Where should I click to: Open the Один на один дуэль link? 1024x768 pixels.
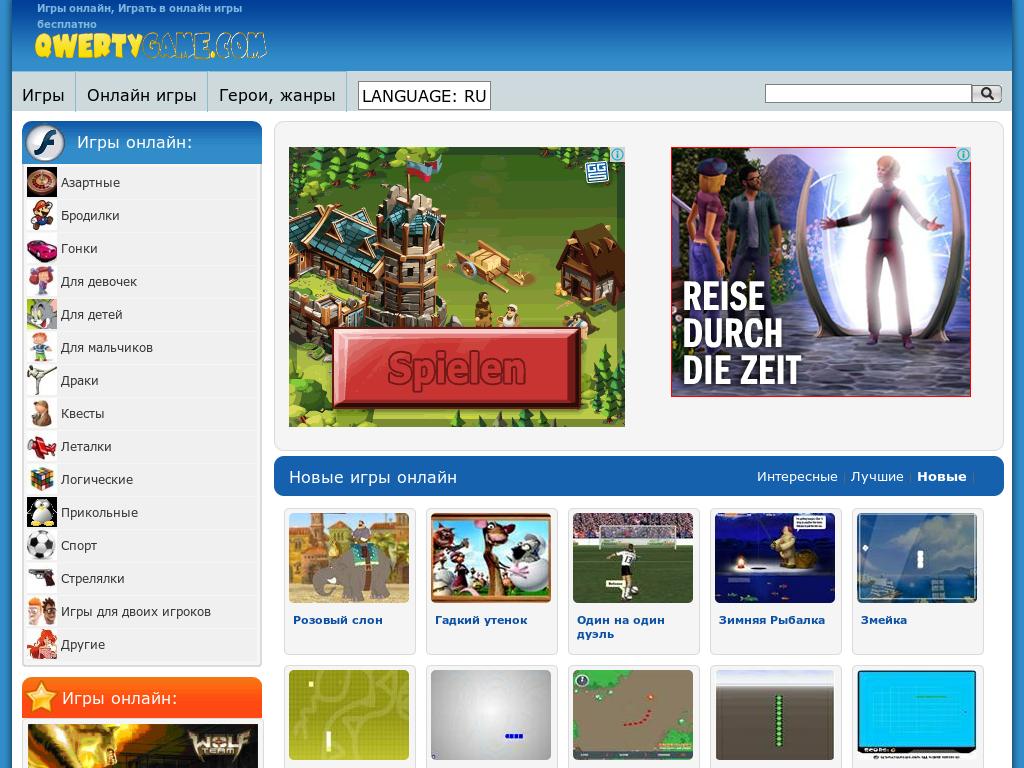620,627
